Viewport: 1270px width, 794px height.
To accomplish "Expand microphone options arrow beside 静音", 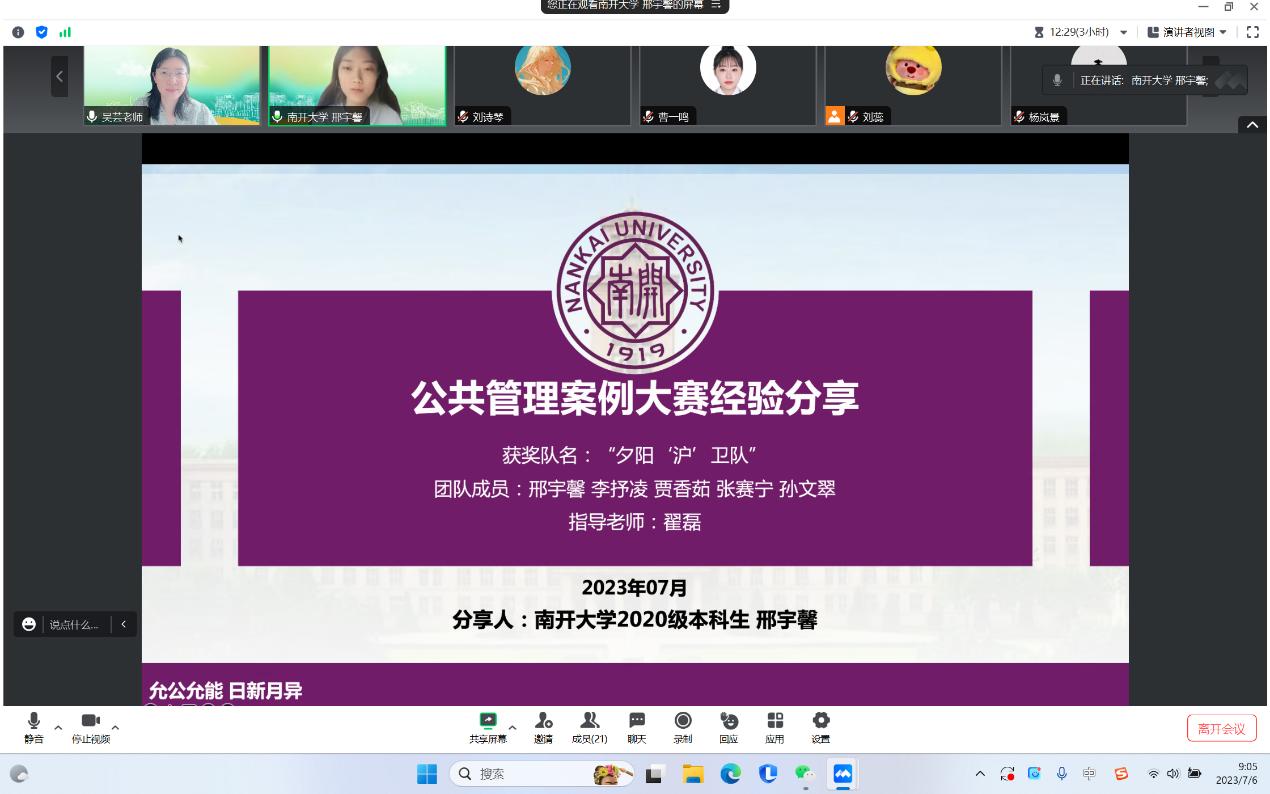I will click(58, 727).
